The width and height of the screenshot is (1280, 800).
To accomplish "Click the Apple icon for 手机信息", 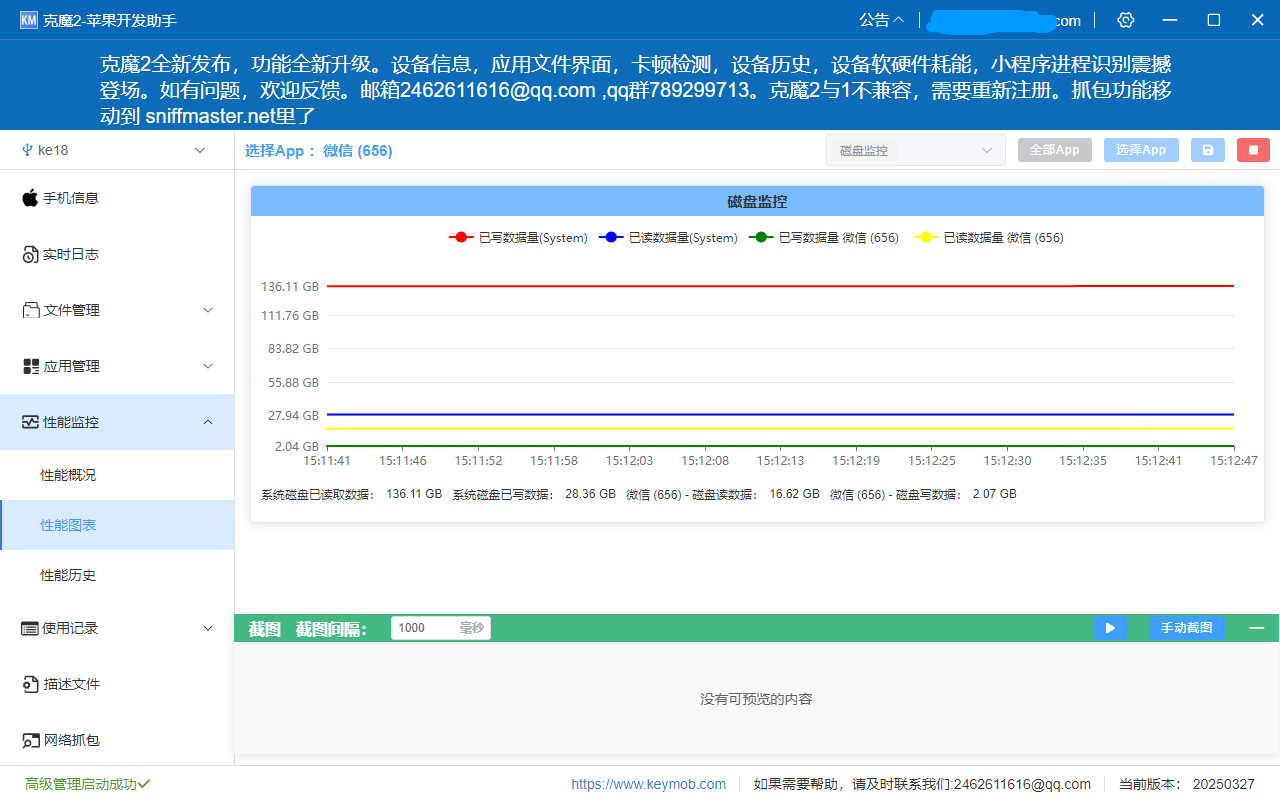I will coord(30,198).
